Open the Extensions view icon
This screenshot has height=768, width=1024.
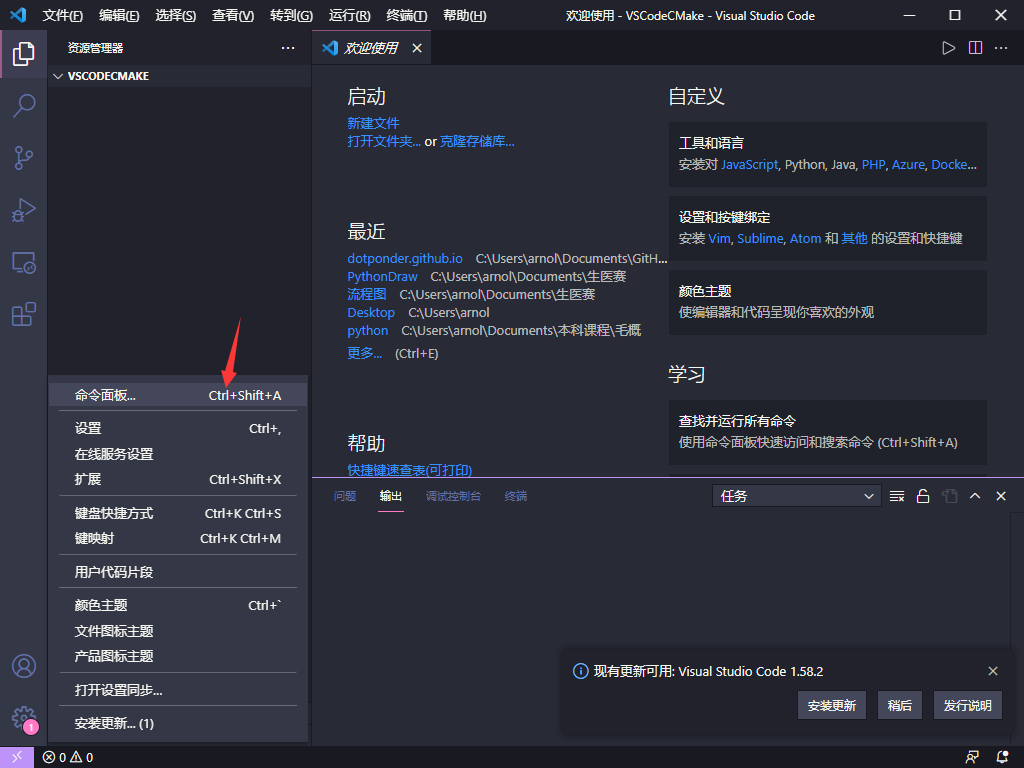click(x=23, y=315)
